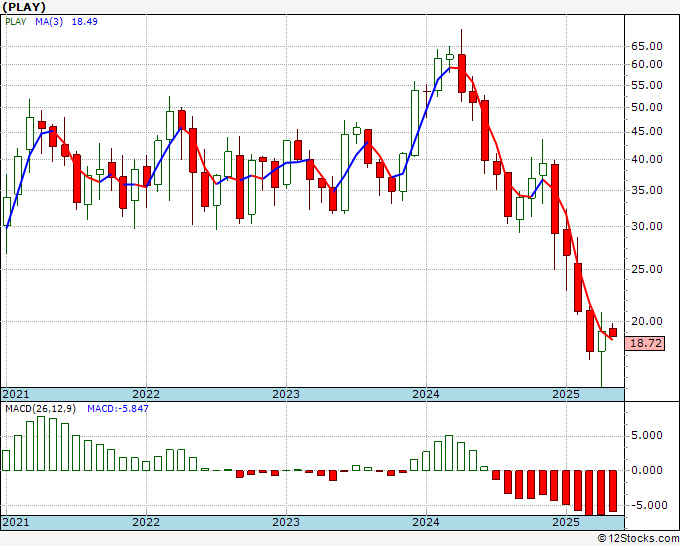Click the current price tag 18.72
This screenshot has width=680, height=546.
tap(645, 343)
